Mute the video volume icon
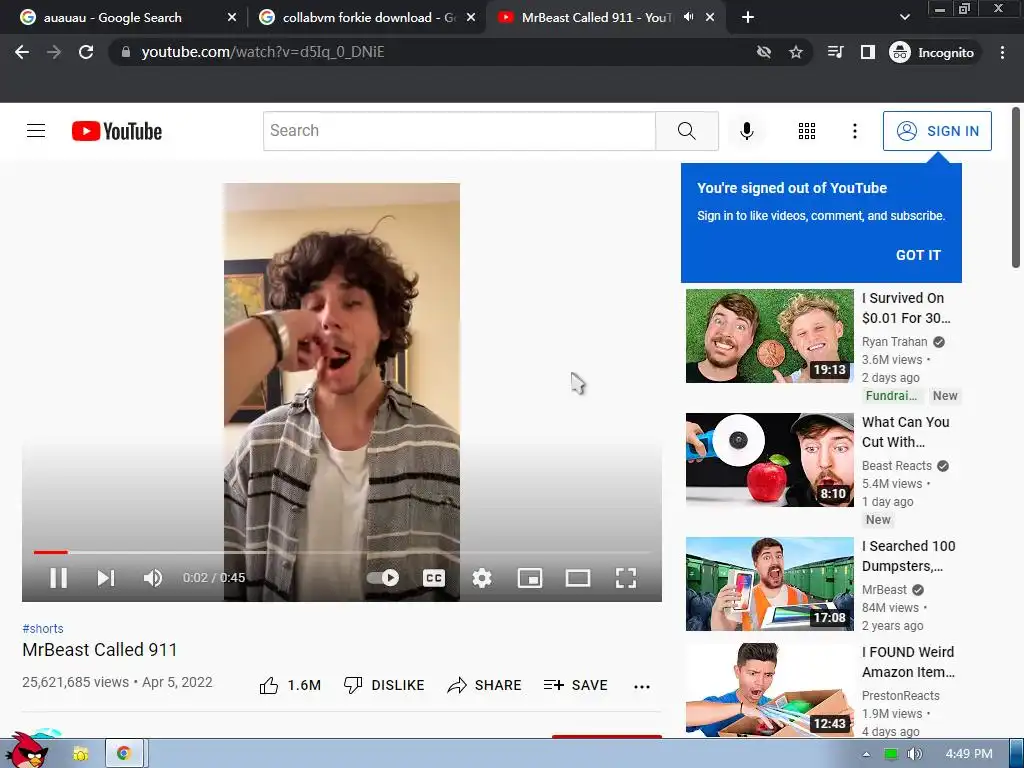The image size is (1024, 768). click(x=153, y=578)
